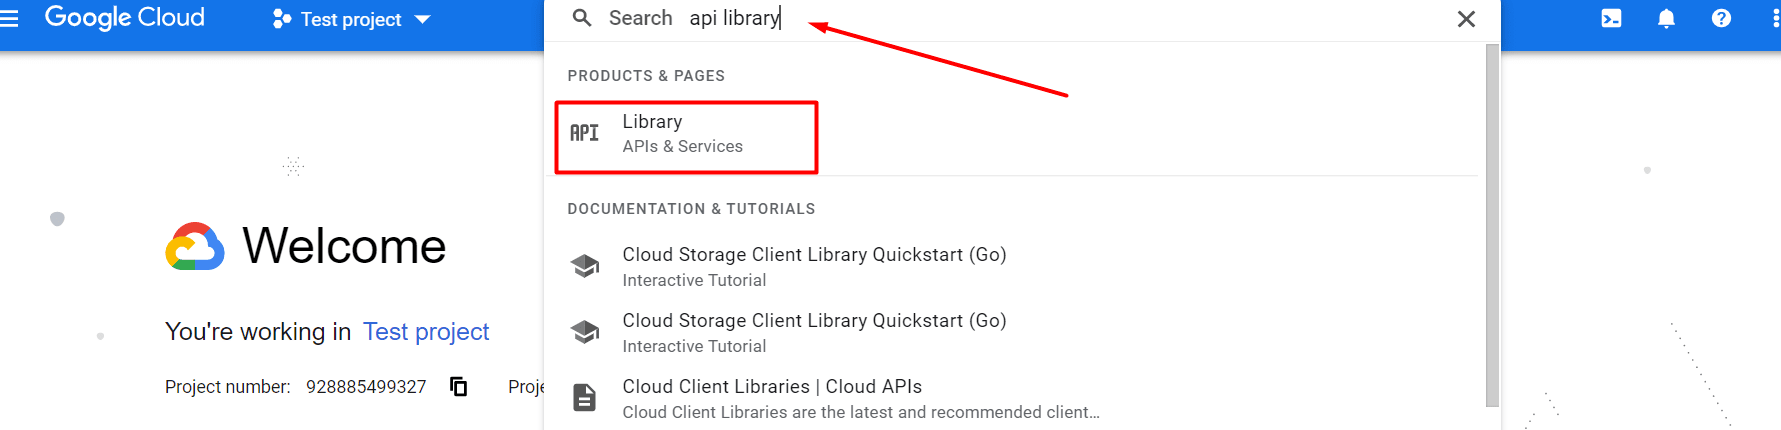Open the Test project selector dropdown
Image resolution: width=1781 pixels, height=430 pixels.
tap(351, 19)
